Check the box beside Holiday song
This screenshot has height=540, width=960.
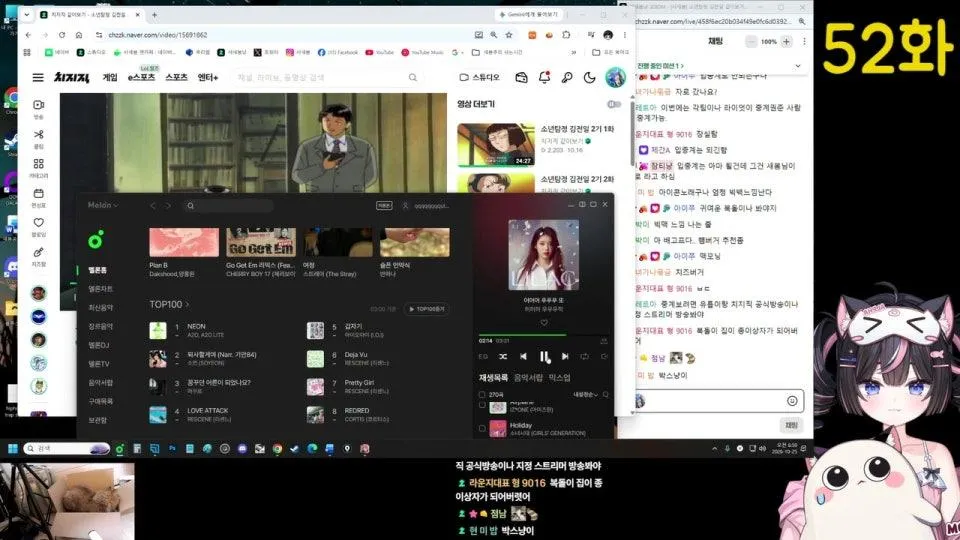(x=482, y=429)
